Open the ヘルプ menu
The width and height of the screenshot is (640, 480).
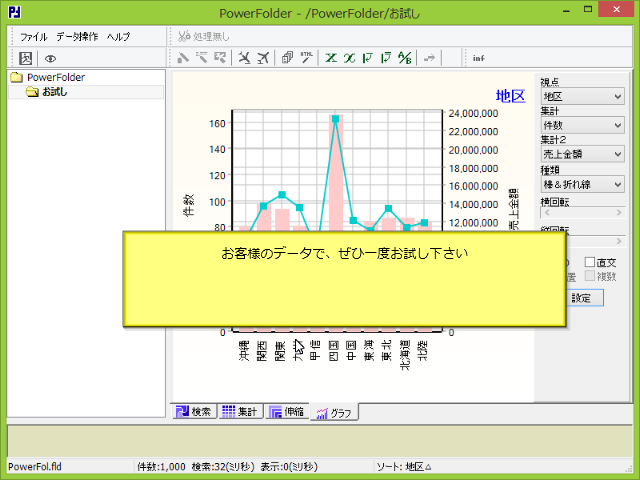coord(119,37)
